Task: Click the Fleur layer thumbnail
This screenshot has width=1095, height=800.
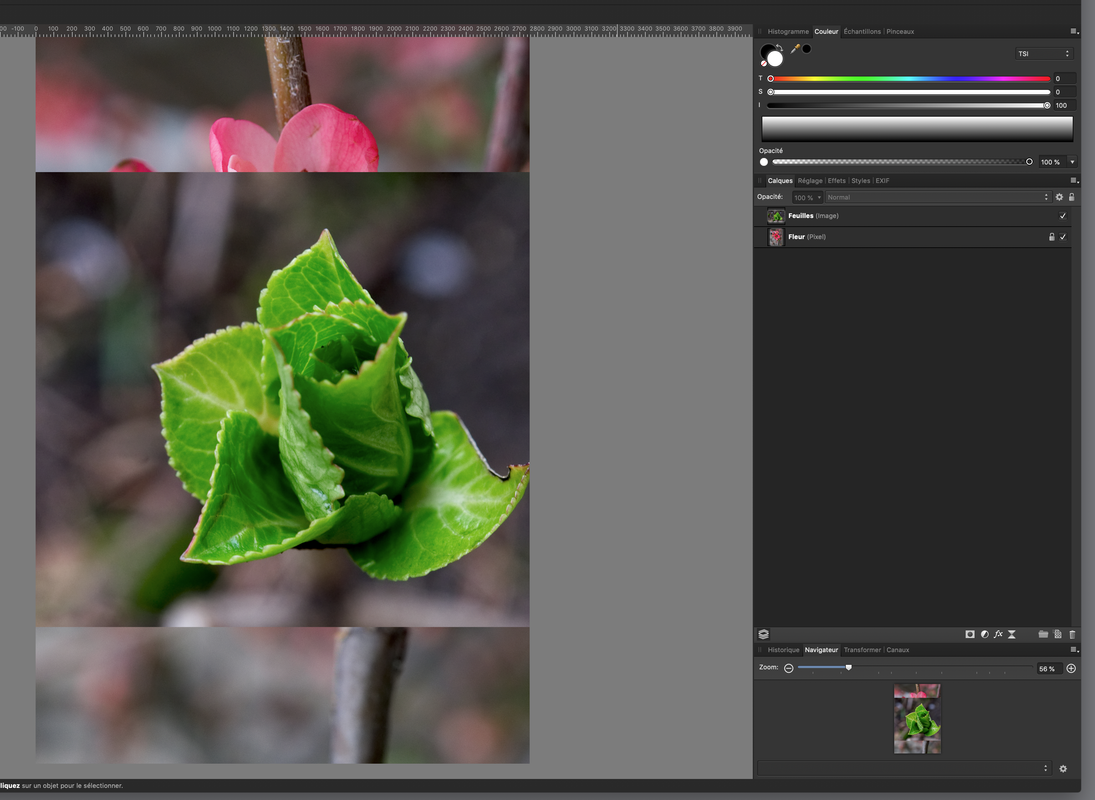Action: 776,237
